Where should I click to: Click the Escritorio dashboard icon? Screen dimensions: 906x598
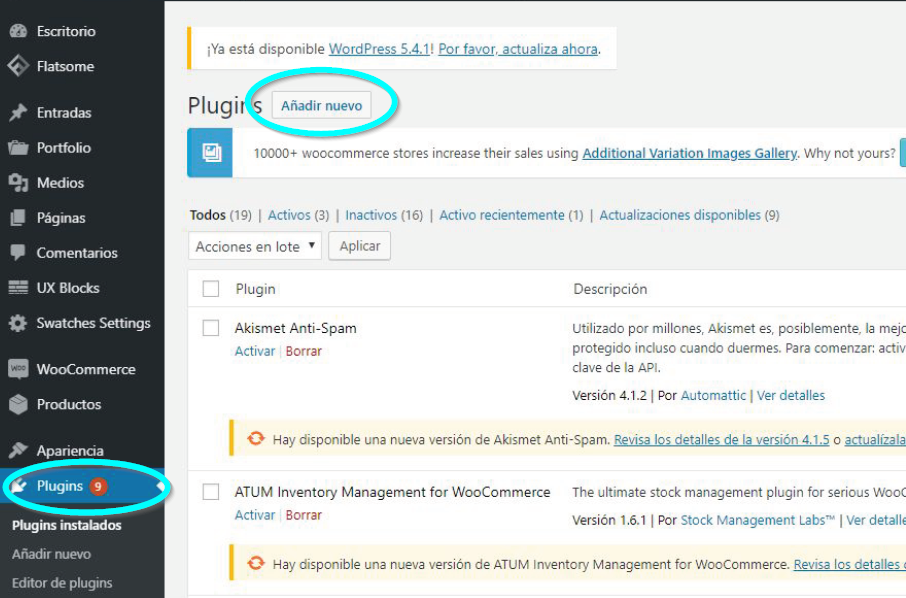[x=18, y=32]
